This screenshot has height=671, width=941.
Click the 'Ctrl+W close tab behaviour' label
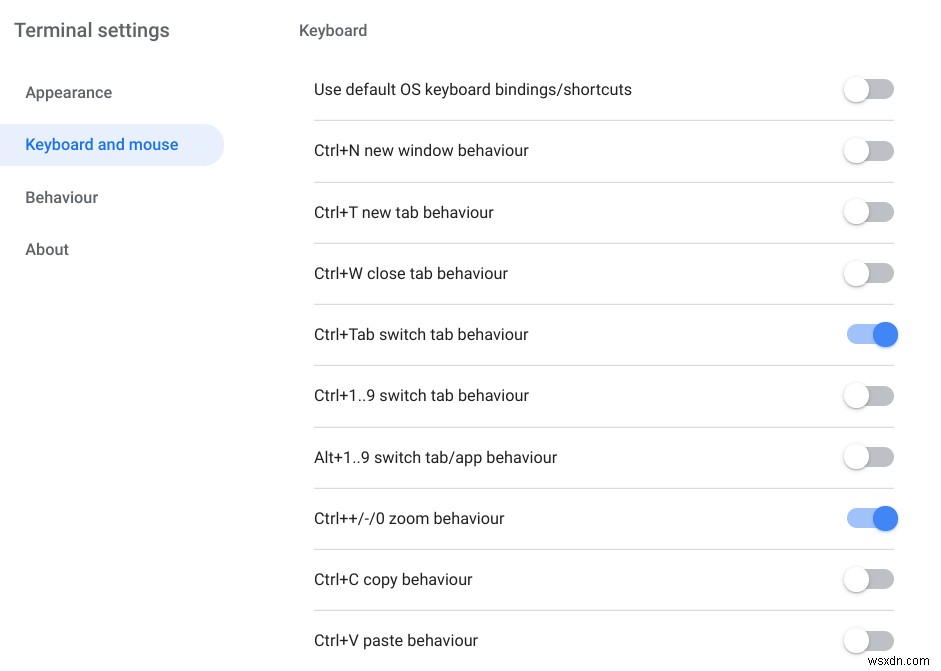point(410,274)
